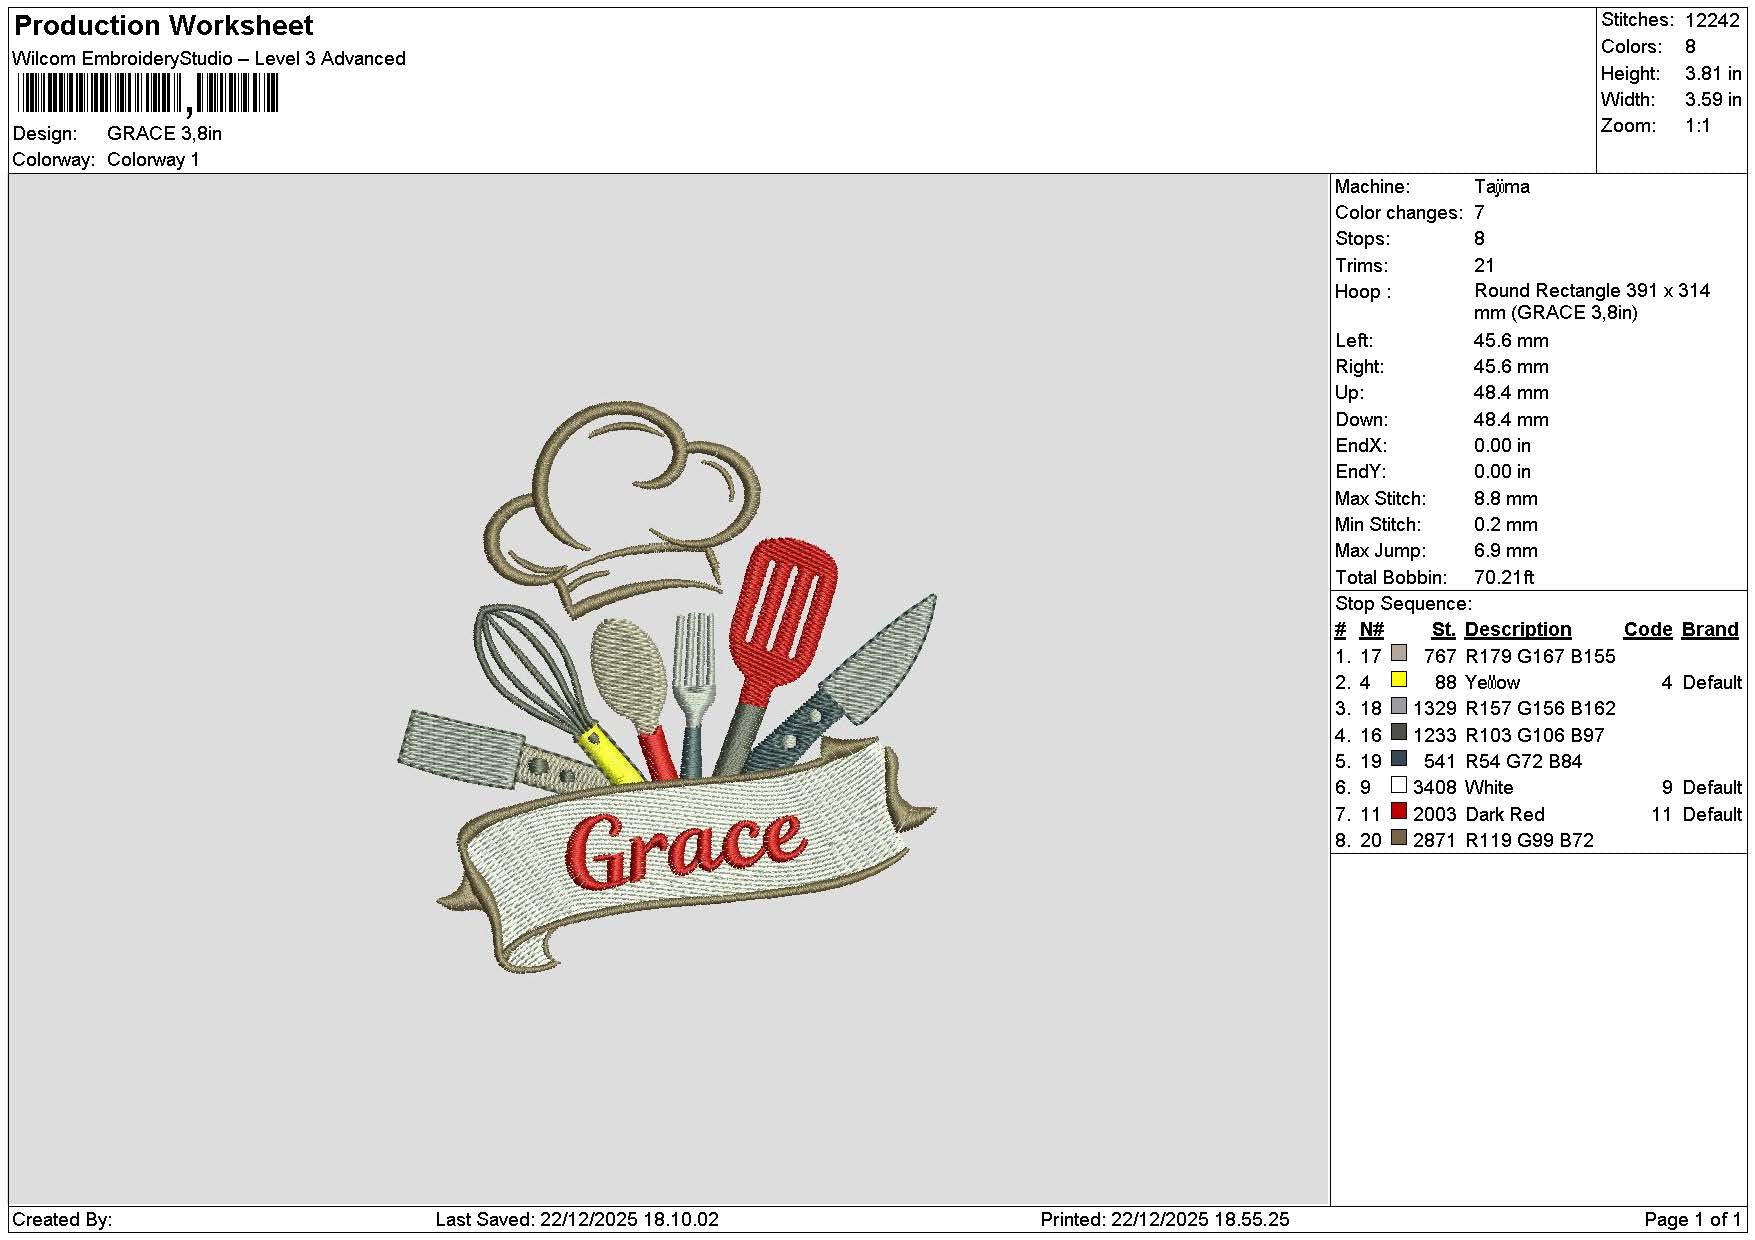Click 'Default' brand in White row
Viewport: 1755px width, 1240px height.
[x=1712, y=788]
